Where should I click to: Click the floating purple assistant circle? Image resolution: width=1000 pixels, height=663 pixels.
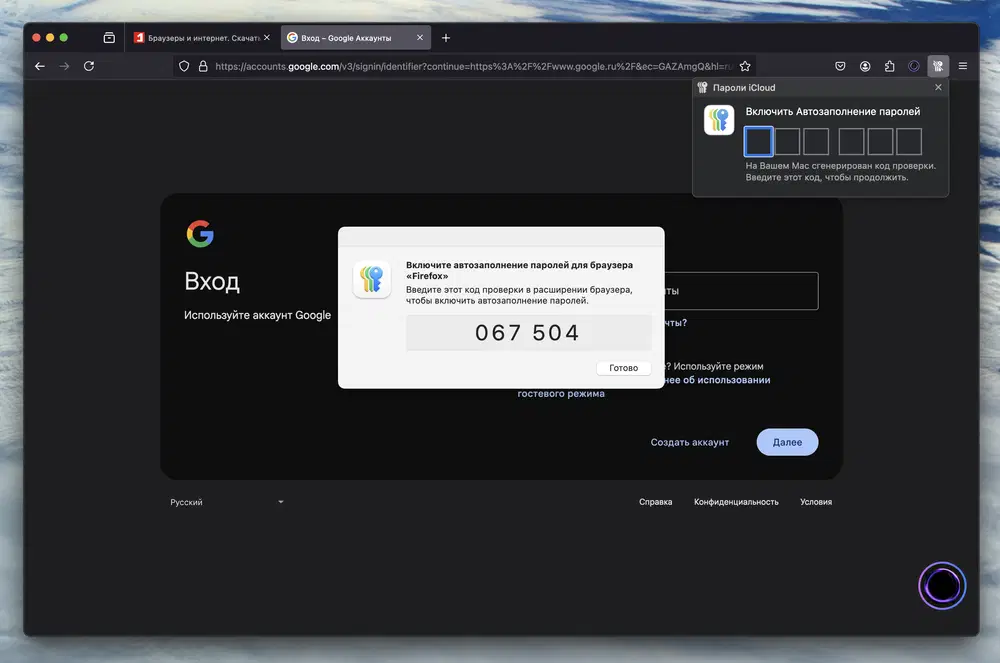942,585
